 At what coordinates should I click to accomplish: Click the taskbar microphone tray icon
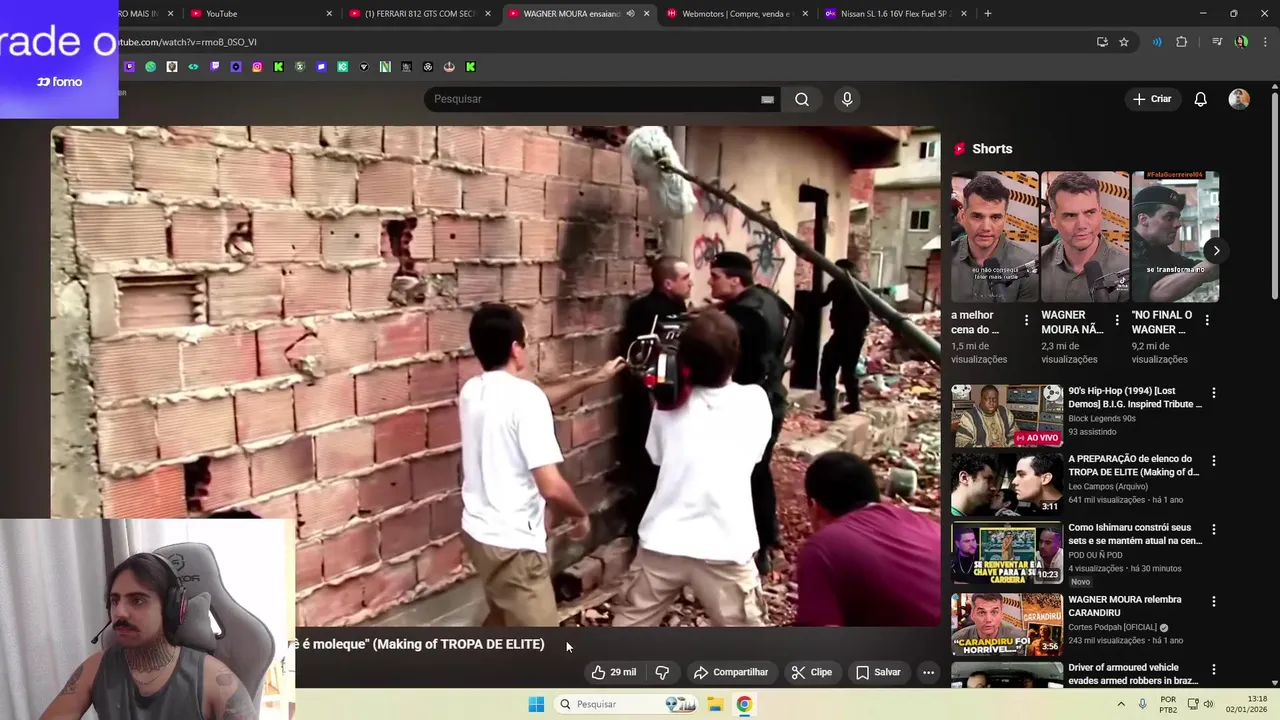[1142, 704]
